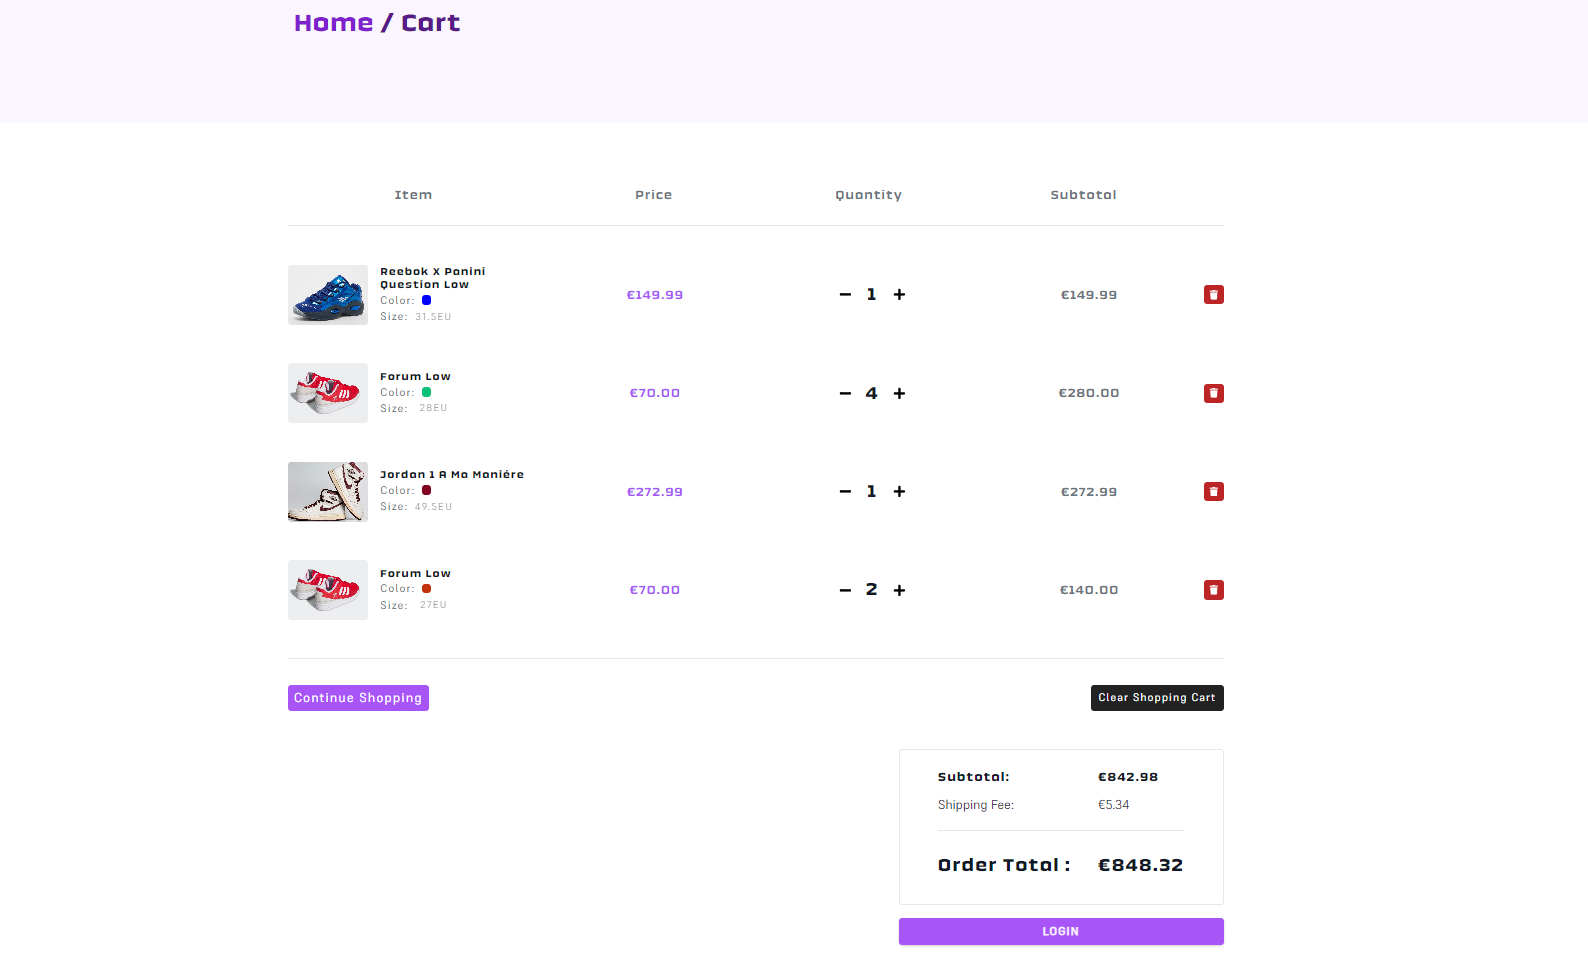Select the Forum Low title with size 28EU
The height and width of the screenshot is (953, 1588).
click(x=415, y=377)
